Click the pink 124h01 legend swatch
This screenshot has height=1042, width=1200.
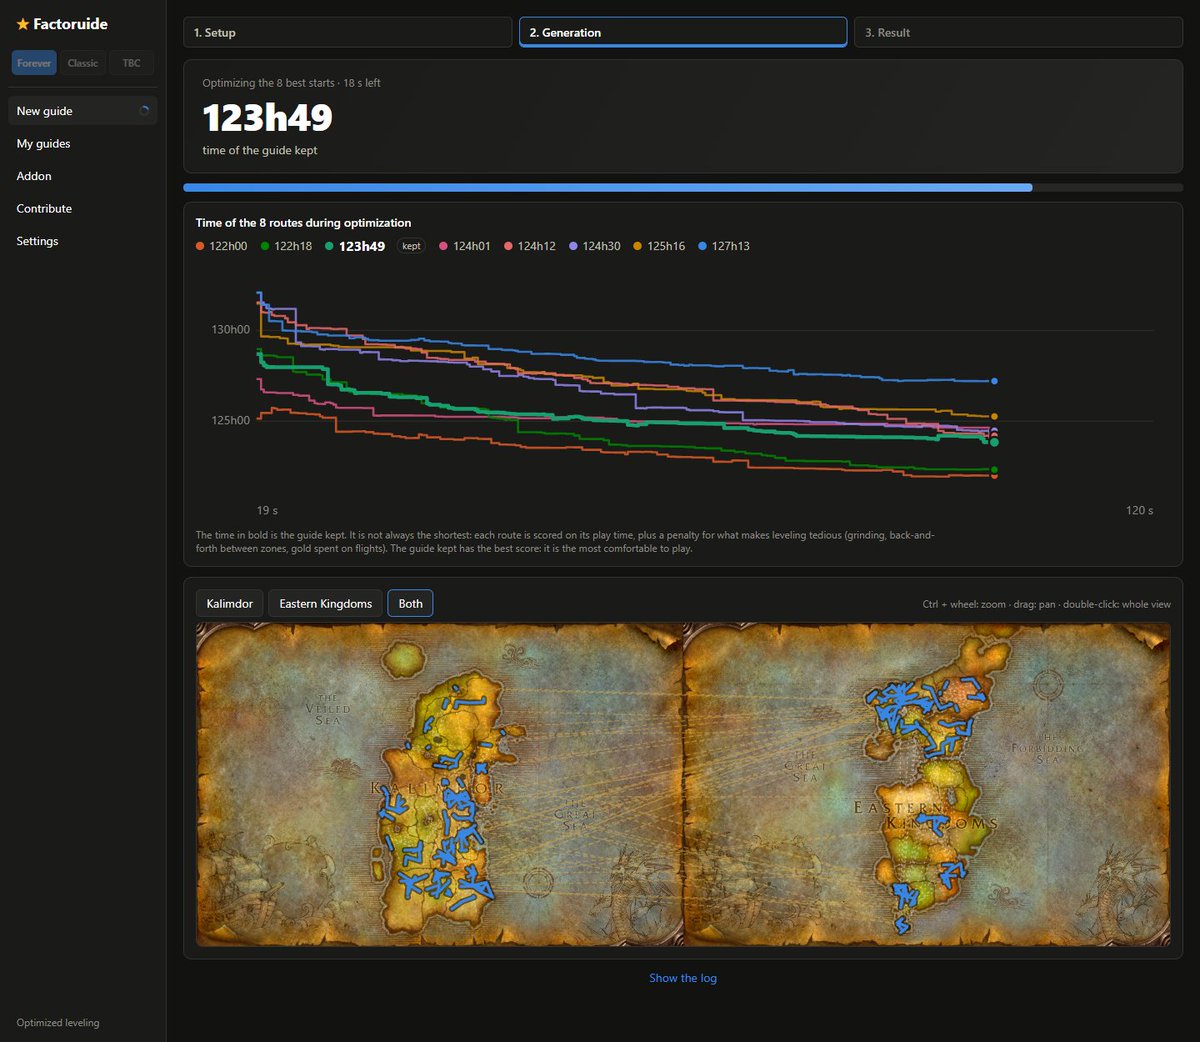[x=443, y=246]
